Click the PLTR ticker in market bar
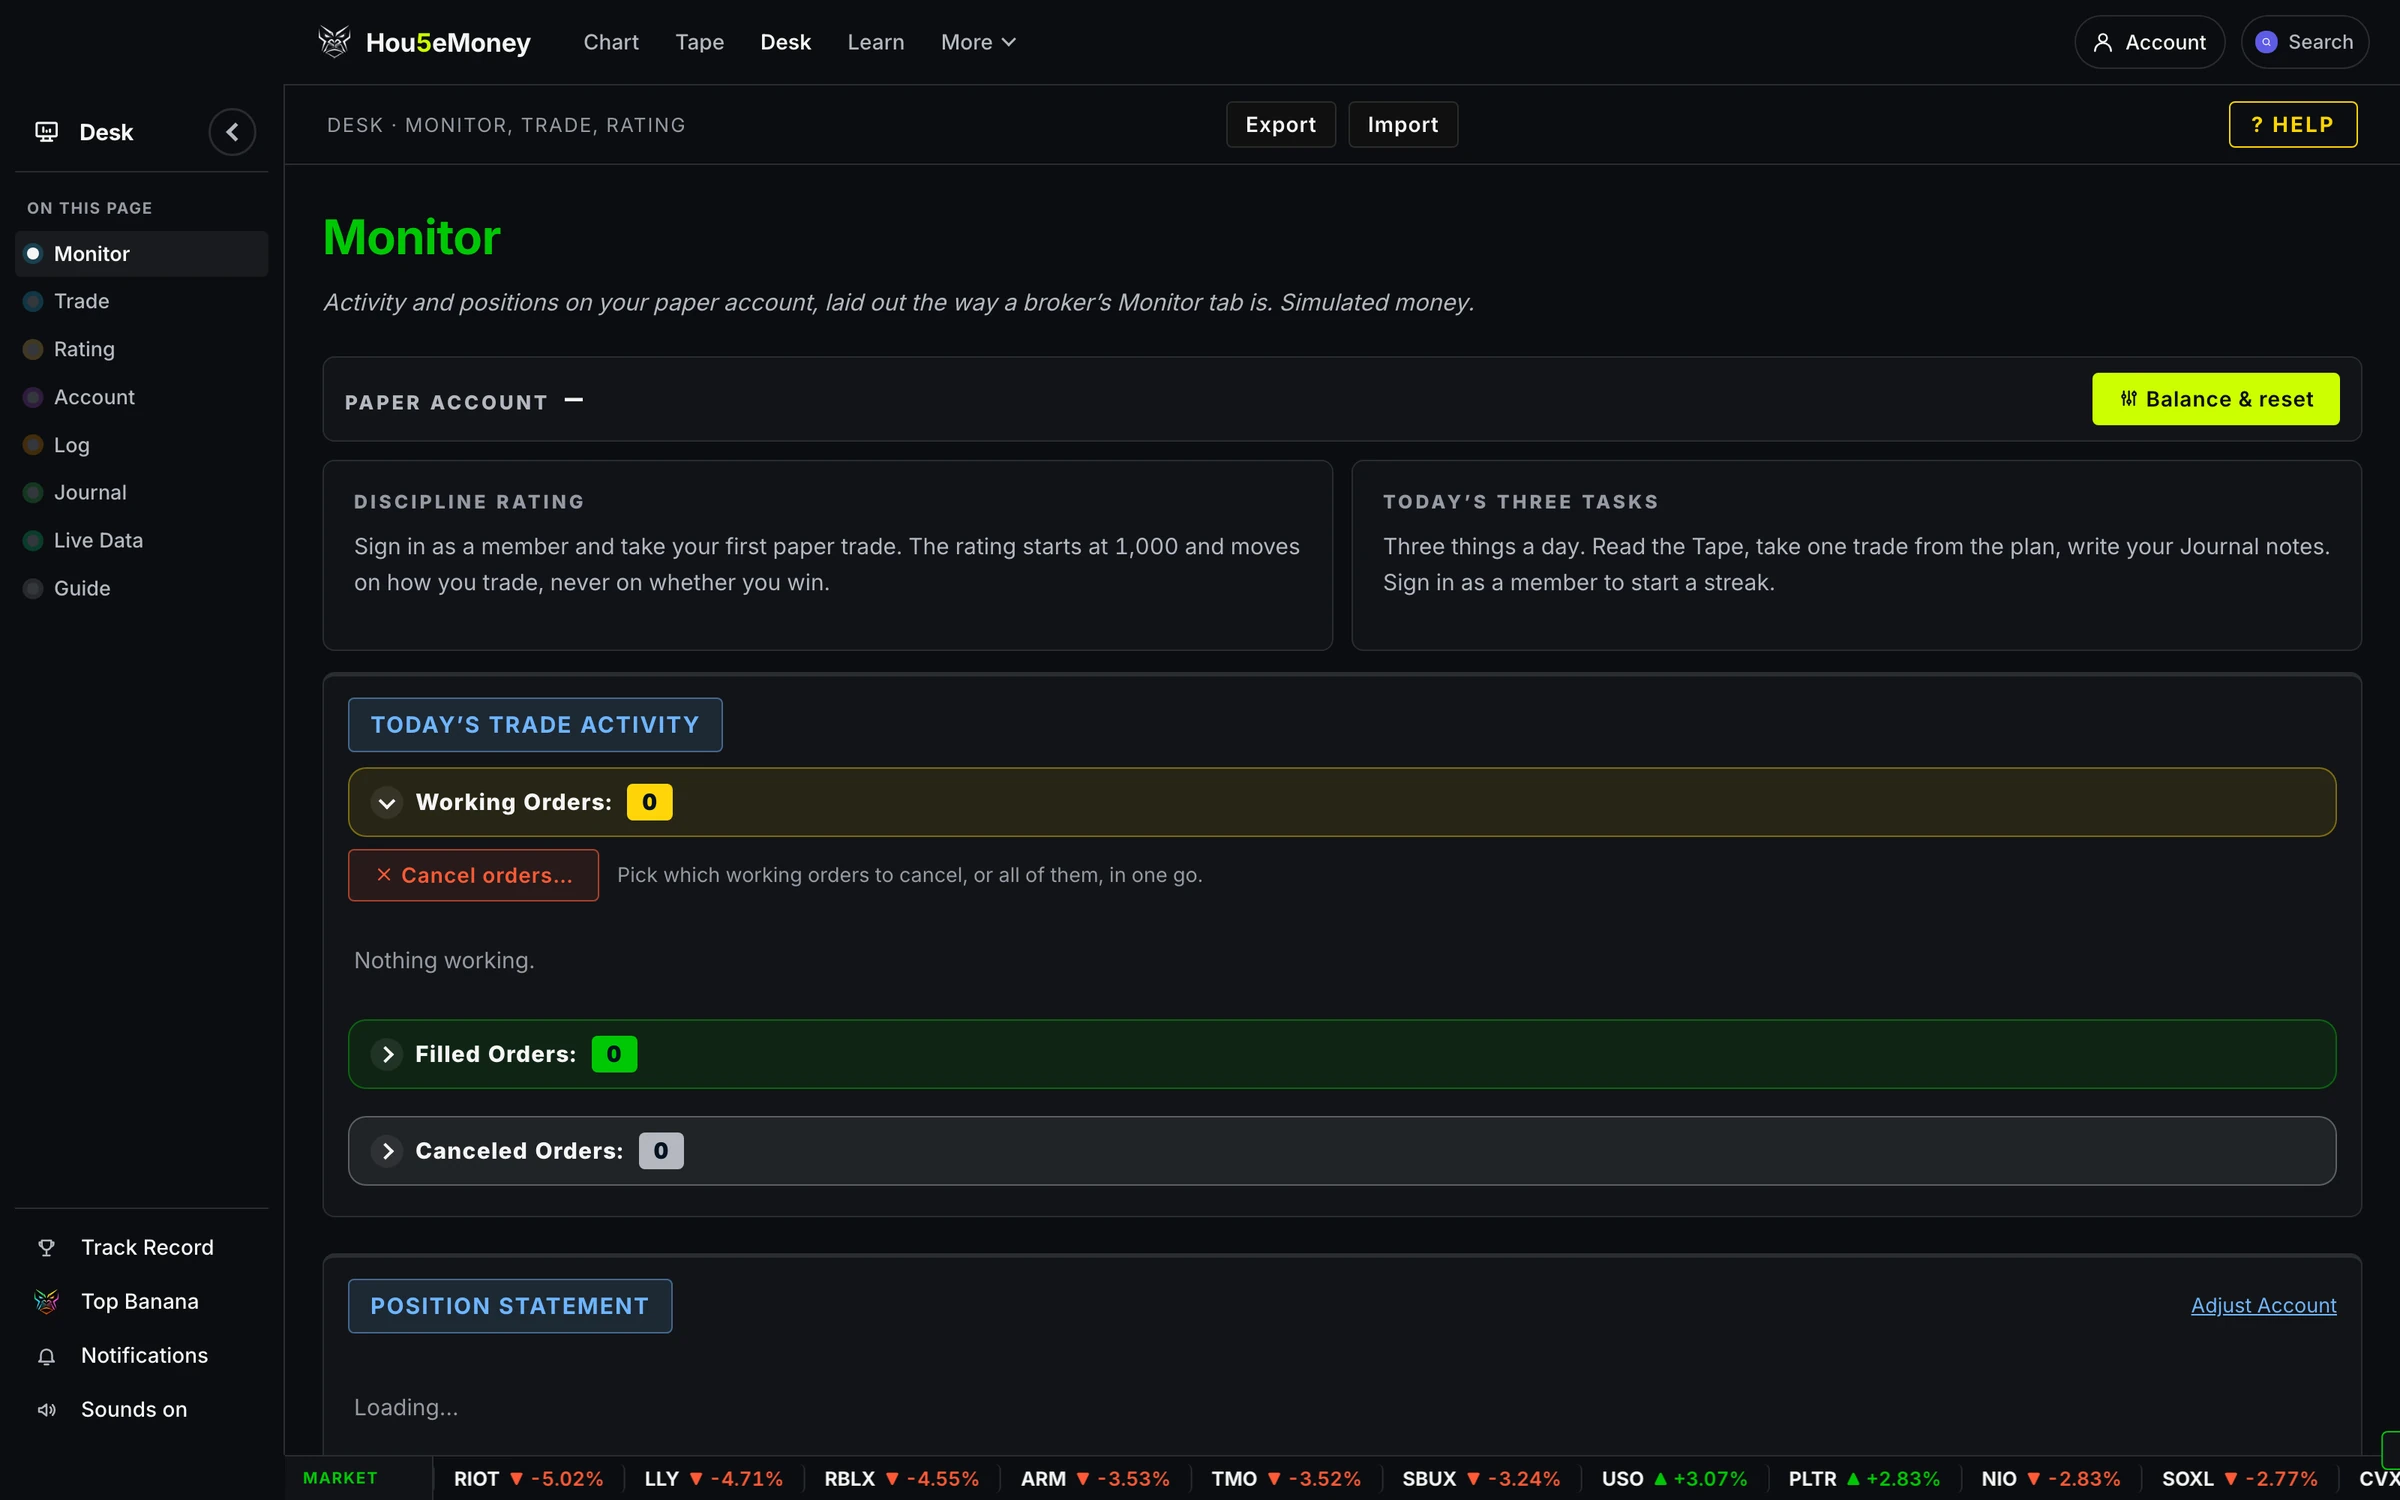2400x1500 pixels. click(x=1864, y=1478)
